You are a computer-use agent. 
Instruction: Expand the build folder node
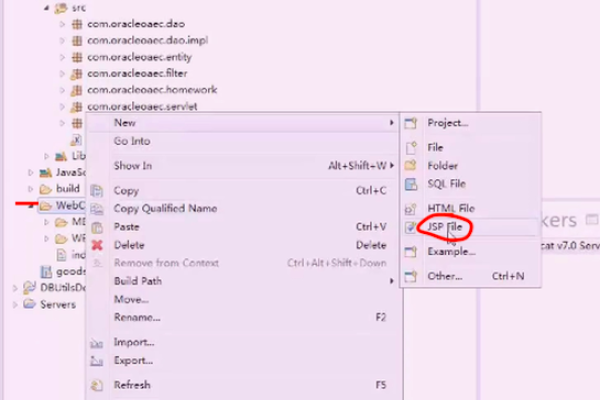[31, 188]
